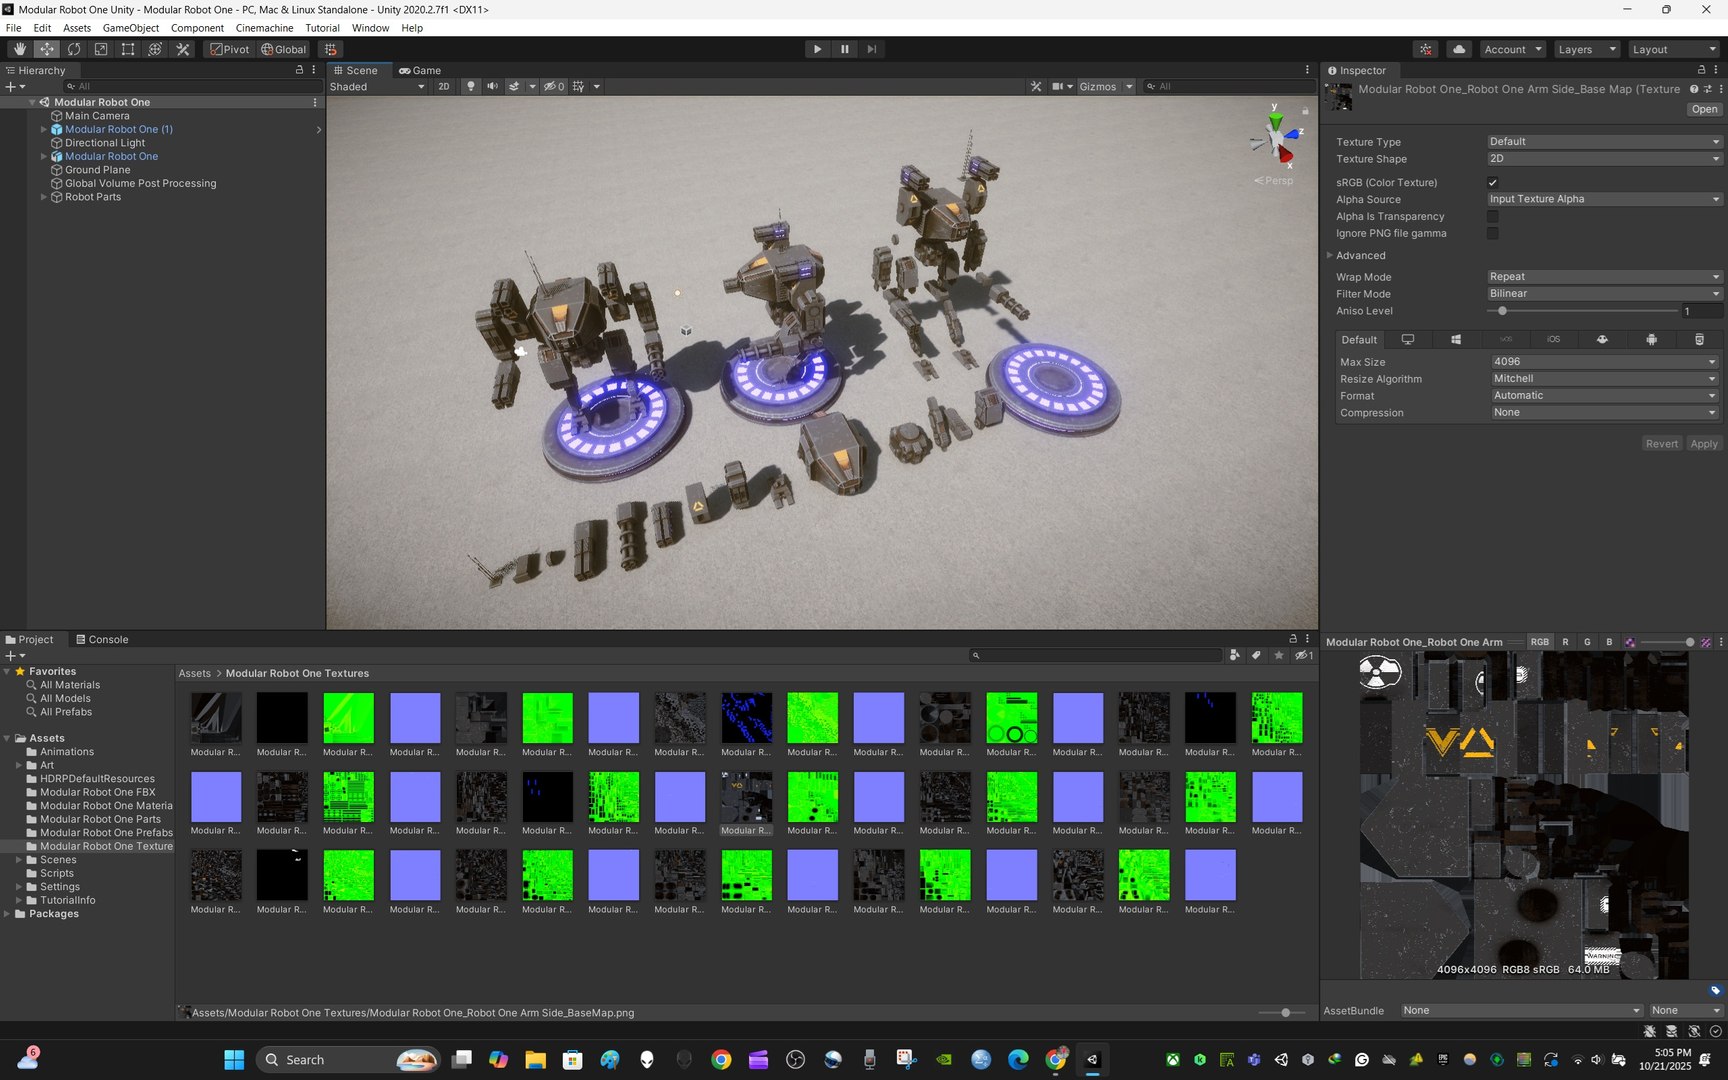Open the Standalone desktop platform override tab
Viewport: 1728px width, 1080px height.
click(x=1408, y=340)
